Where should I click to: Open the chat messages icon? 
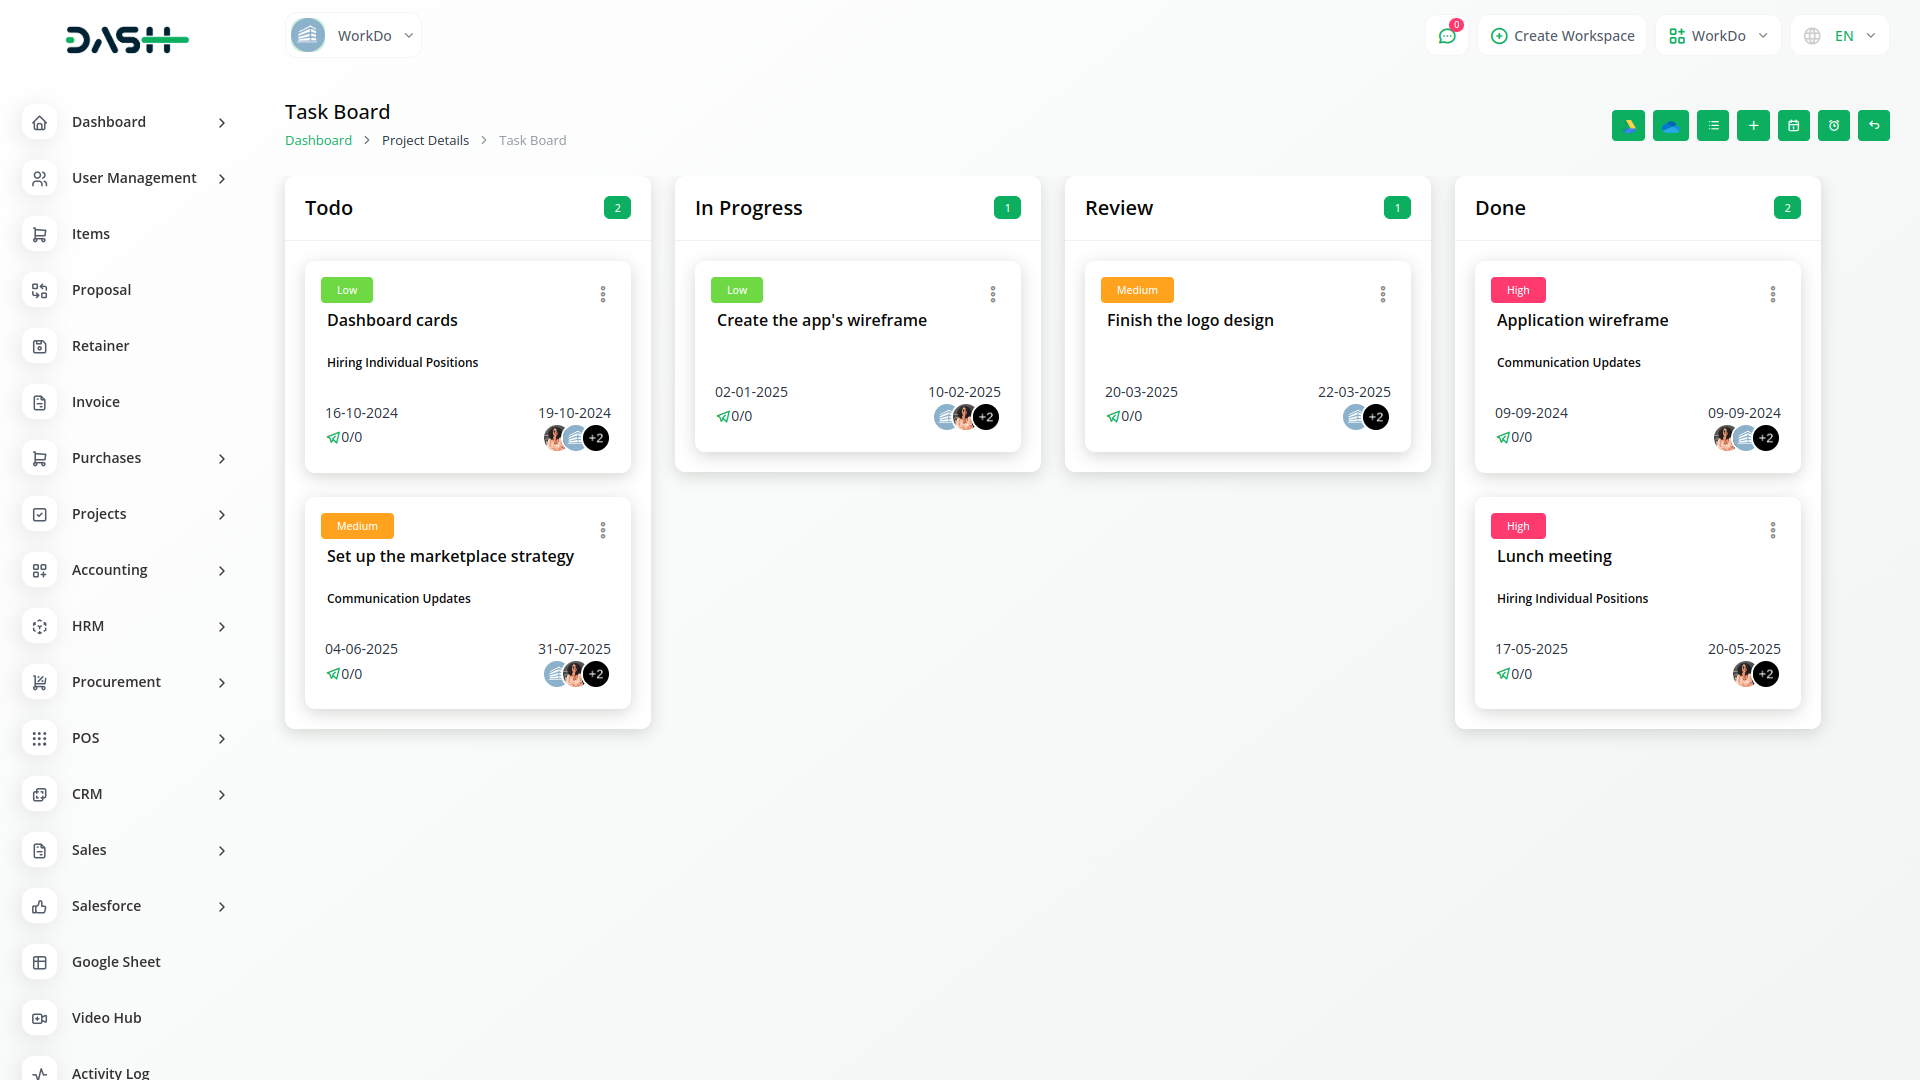click(1447, 36)
